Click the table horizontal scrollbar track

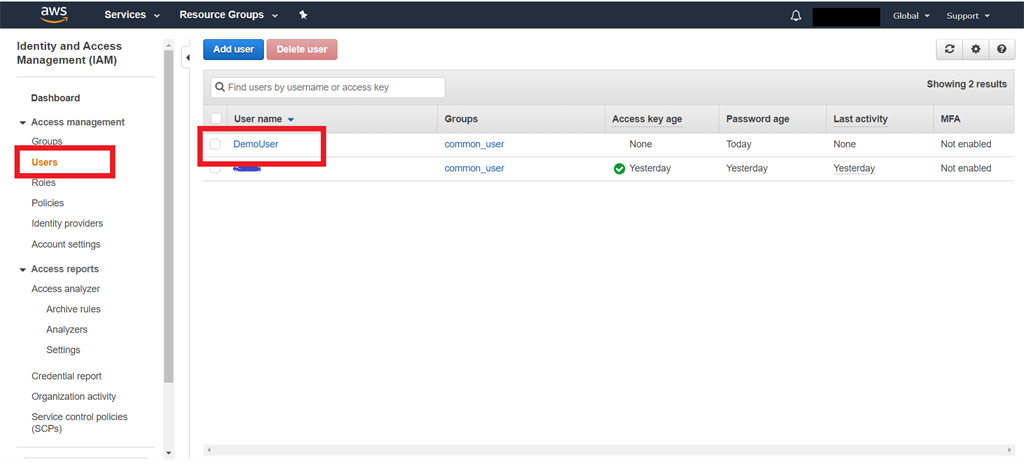607,450
